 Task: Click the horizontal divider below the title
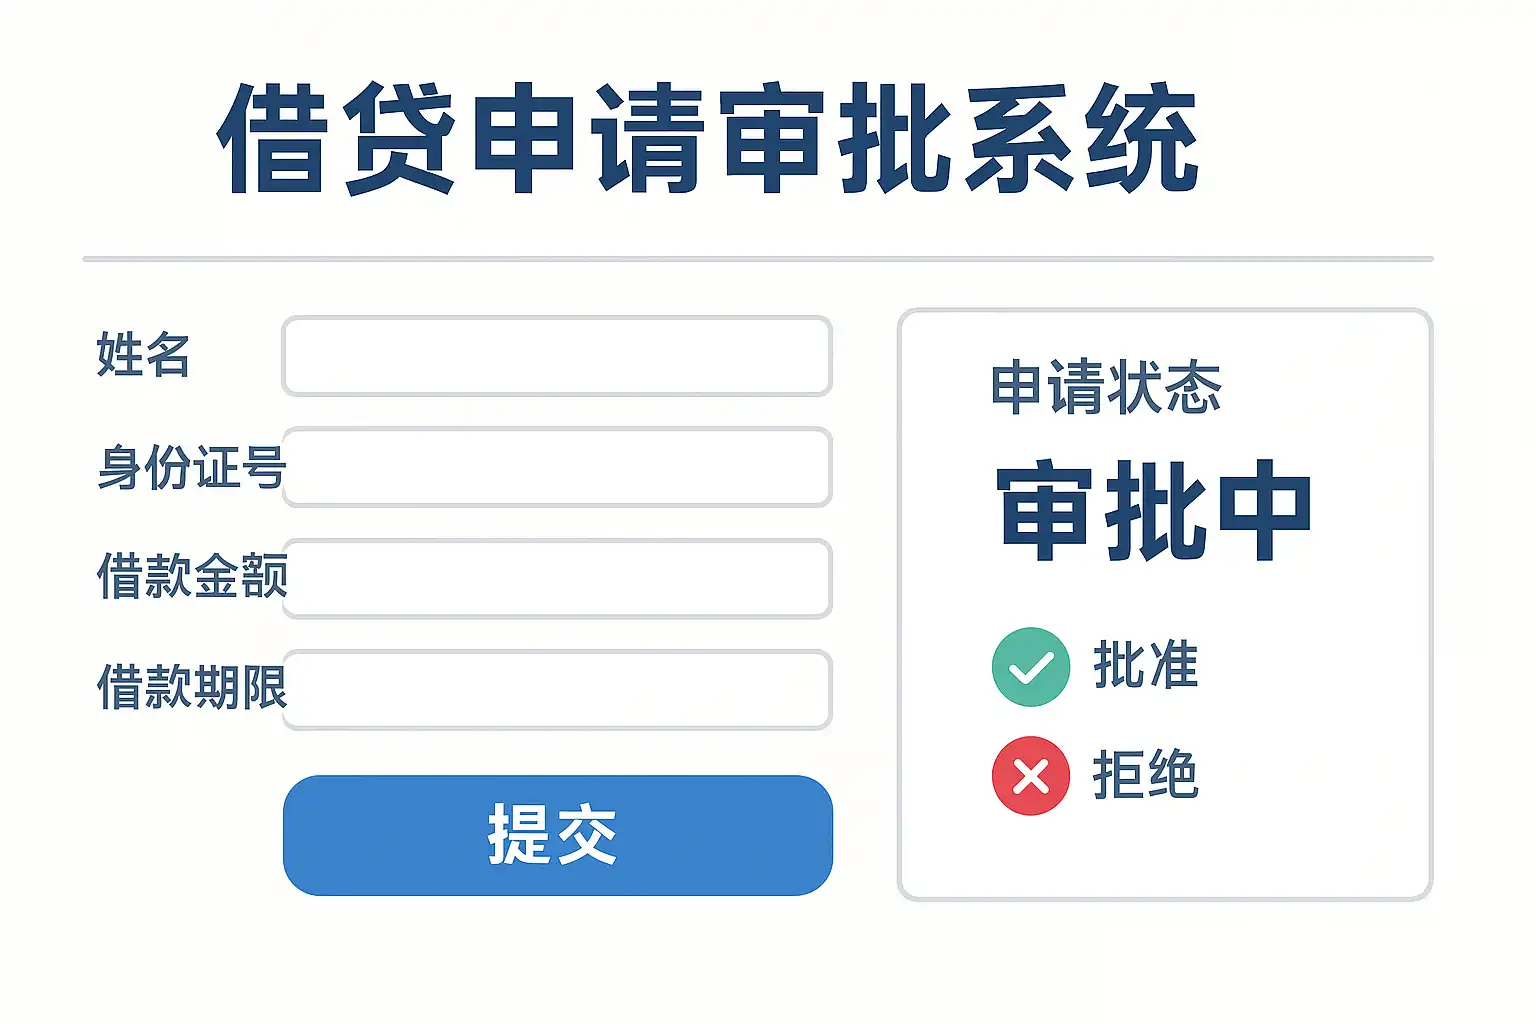tap(757, 259)
